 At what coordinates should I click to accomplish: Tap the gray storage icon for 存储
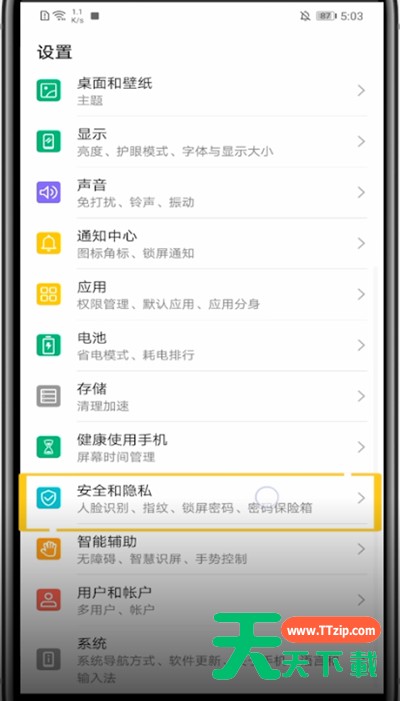click(48, 397)
